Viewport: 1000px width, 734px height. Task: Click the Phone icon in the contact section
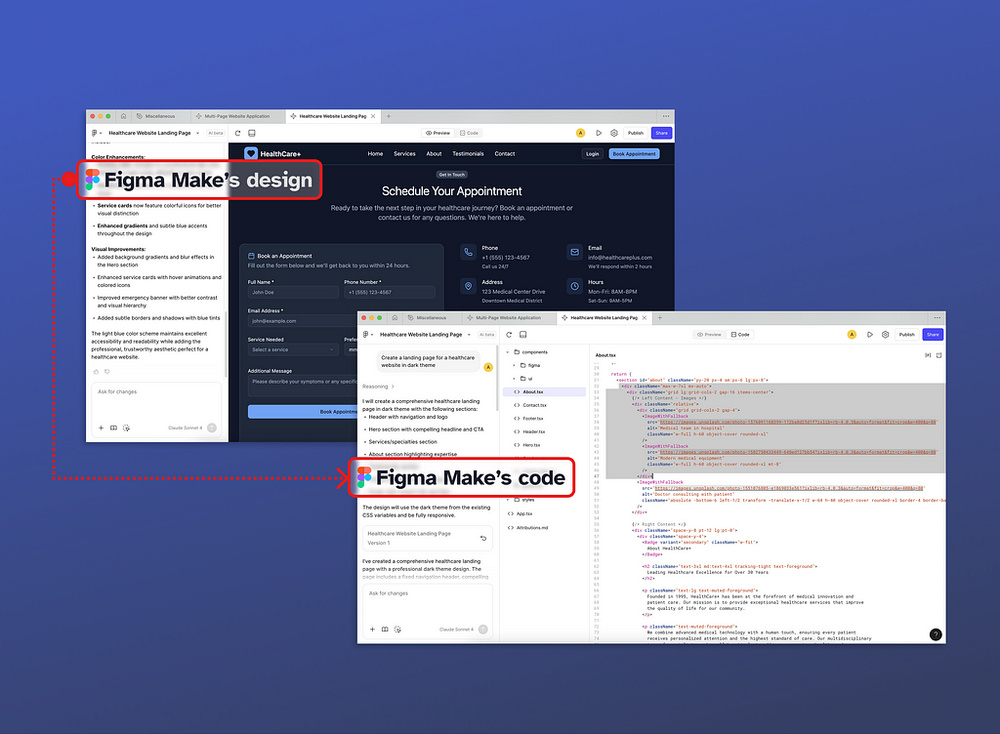(467, 251)
